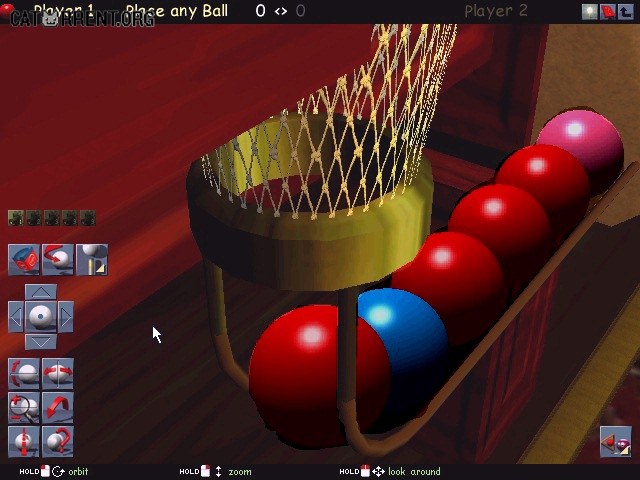Click the center cue ball aim-point button
Viewport: 640px width, 480px height.
(x=41, y=317)
